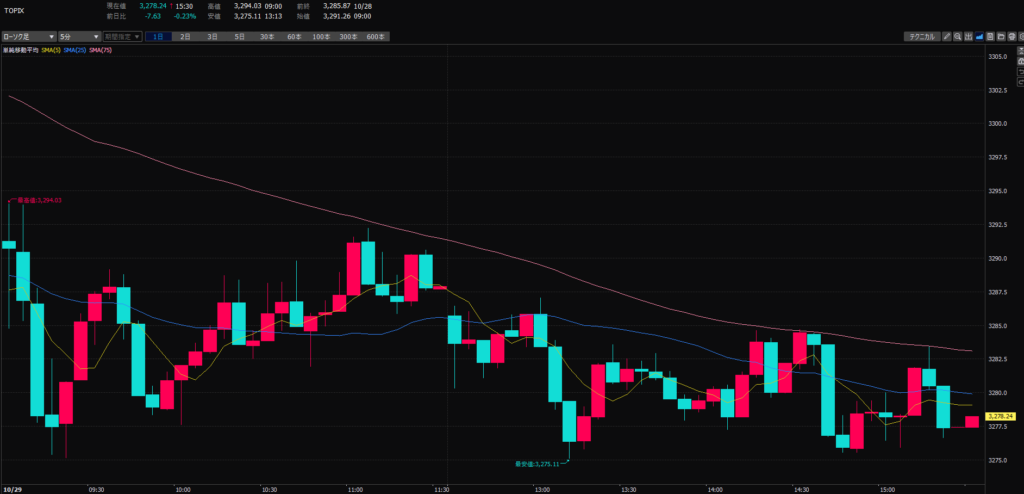Open the folder icon in chart toolbar

click(999, 36)
